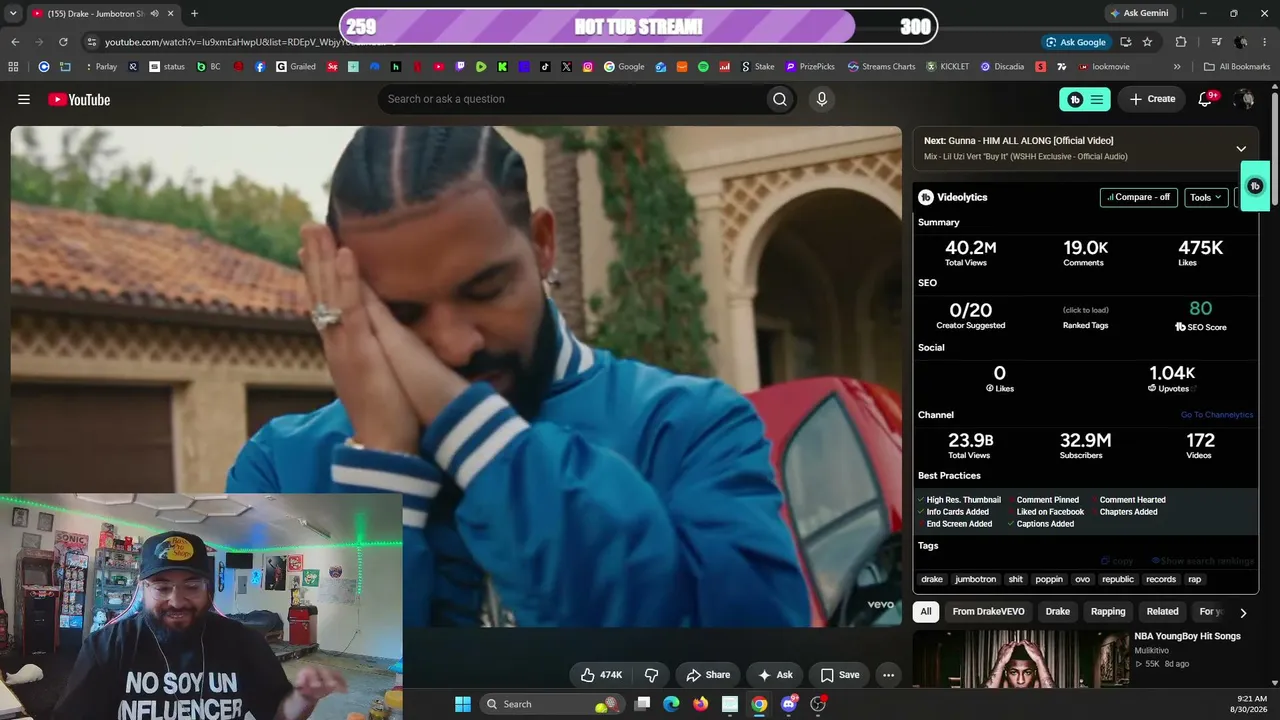
Task: Open the YouTube account avatar menu
Action: 1244,99
